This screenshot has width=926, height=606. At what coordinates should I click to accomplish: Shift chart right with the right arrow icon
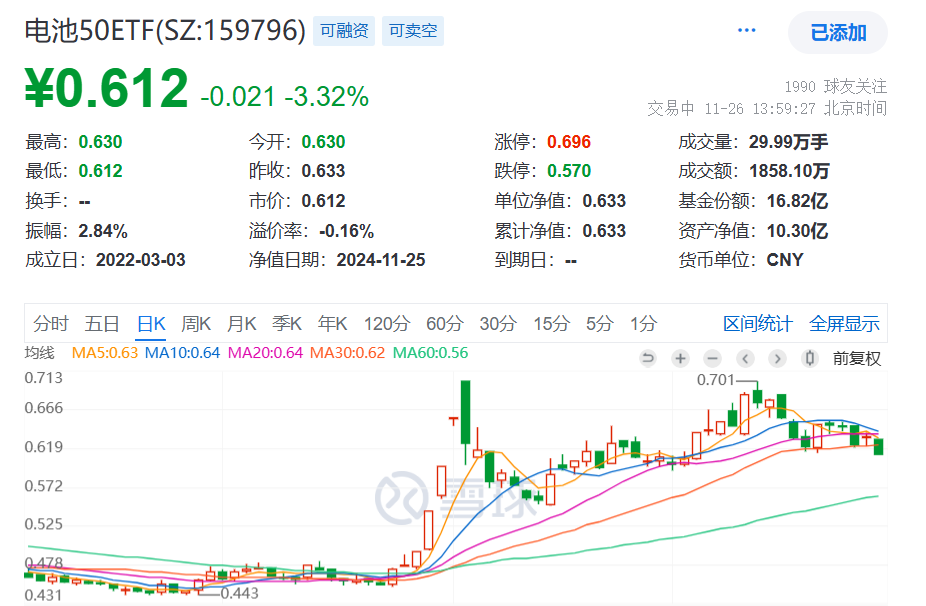[x=777, y=358]
